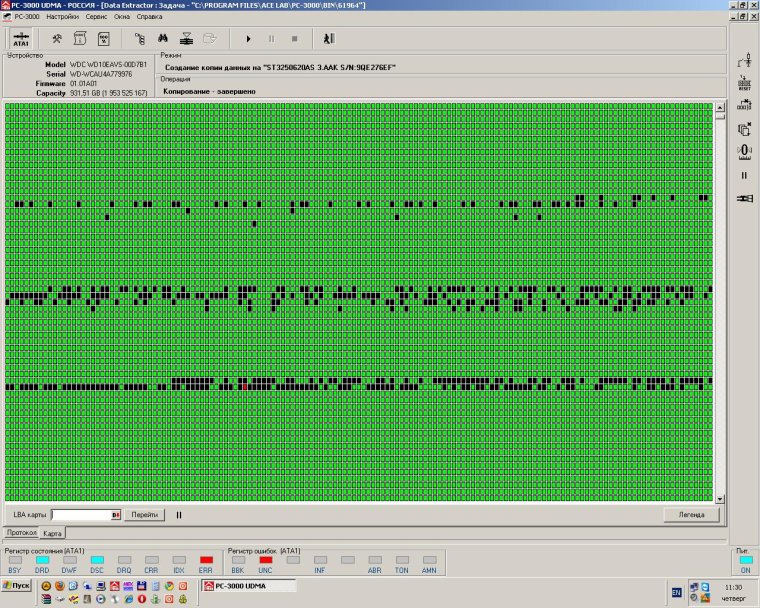Launch Firefox from quick launch
This screenshot has height=608, width=760.
click(60, 586)
